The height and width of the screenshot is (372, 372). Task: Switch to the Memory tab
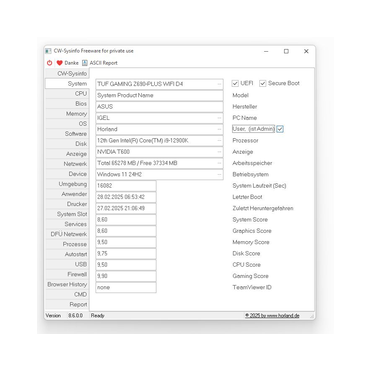click(x=67, y=114)
